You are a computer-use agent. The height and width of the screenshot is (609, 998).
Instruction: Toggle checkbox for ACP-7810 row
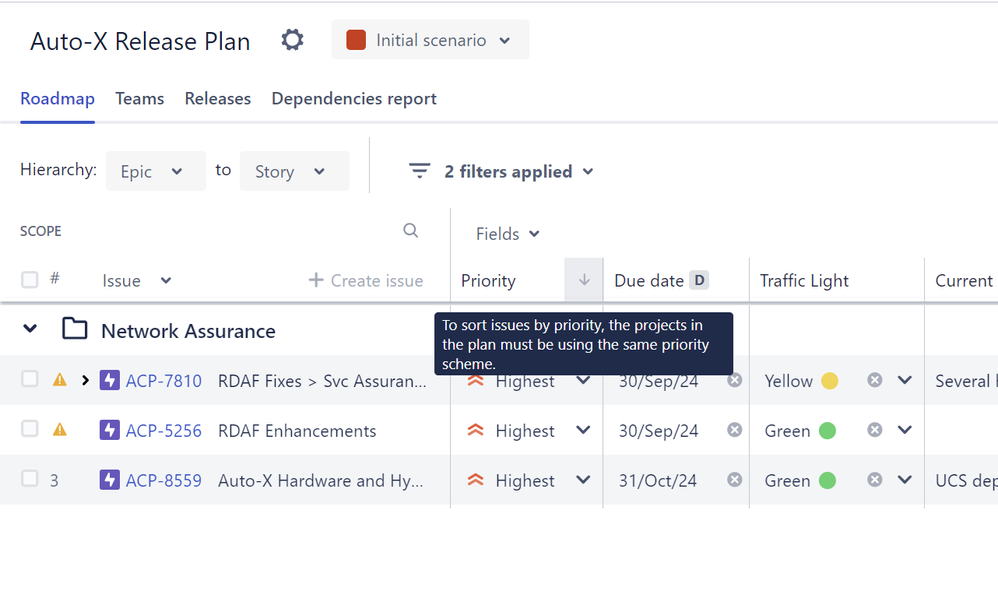pos(29,379)
